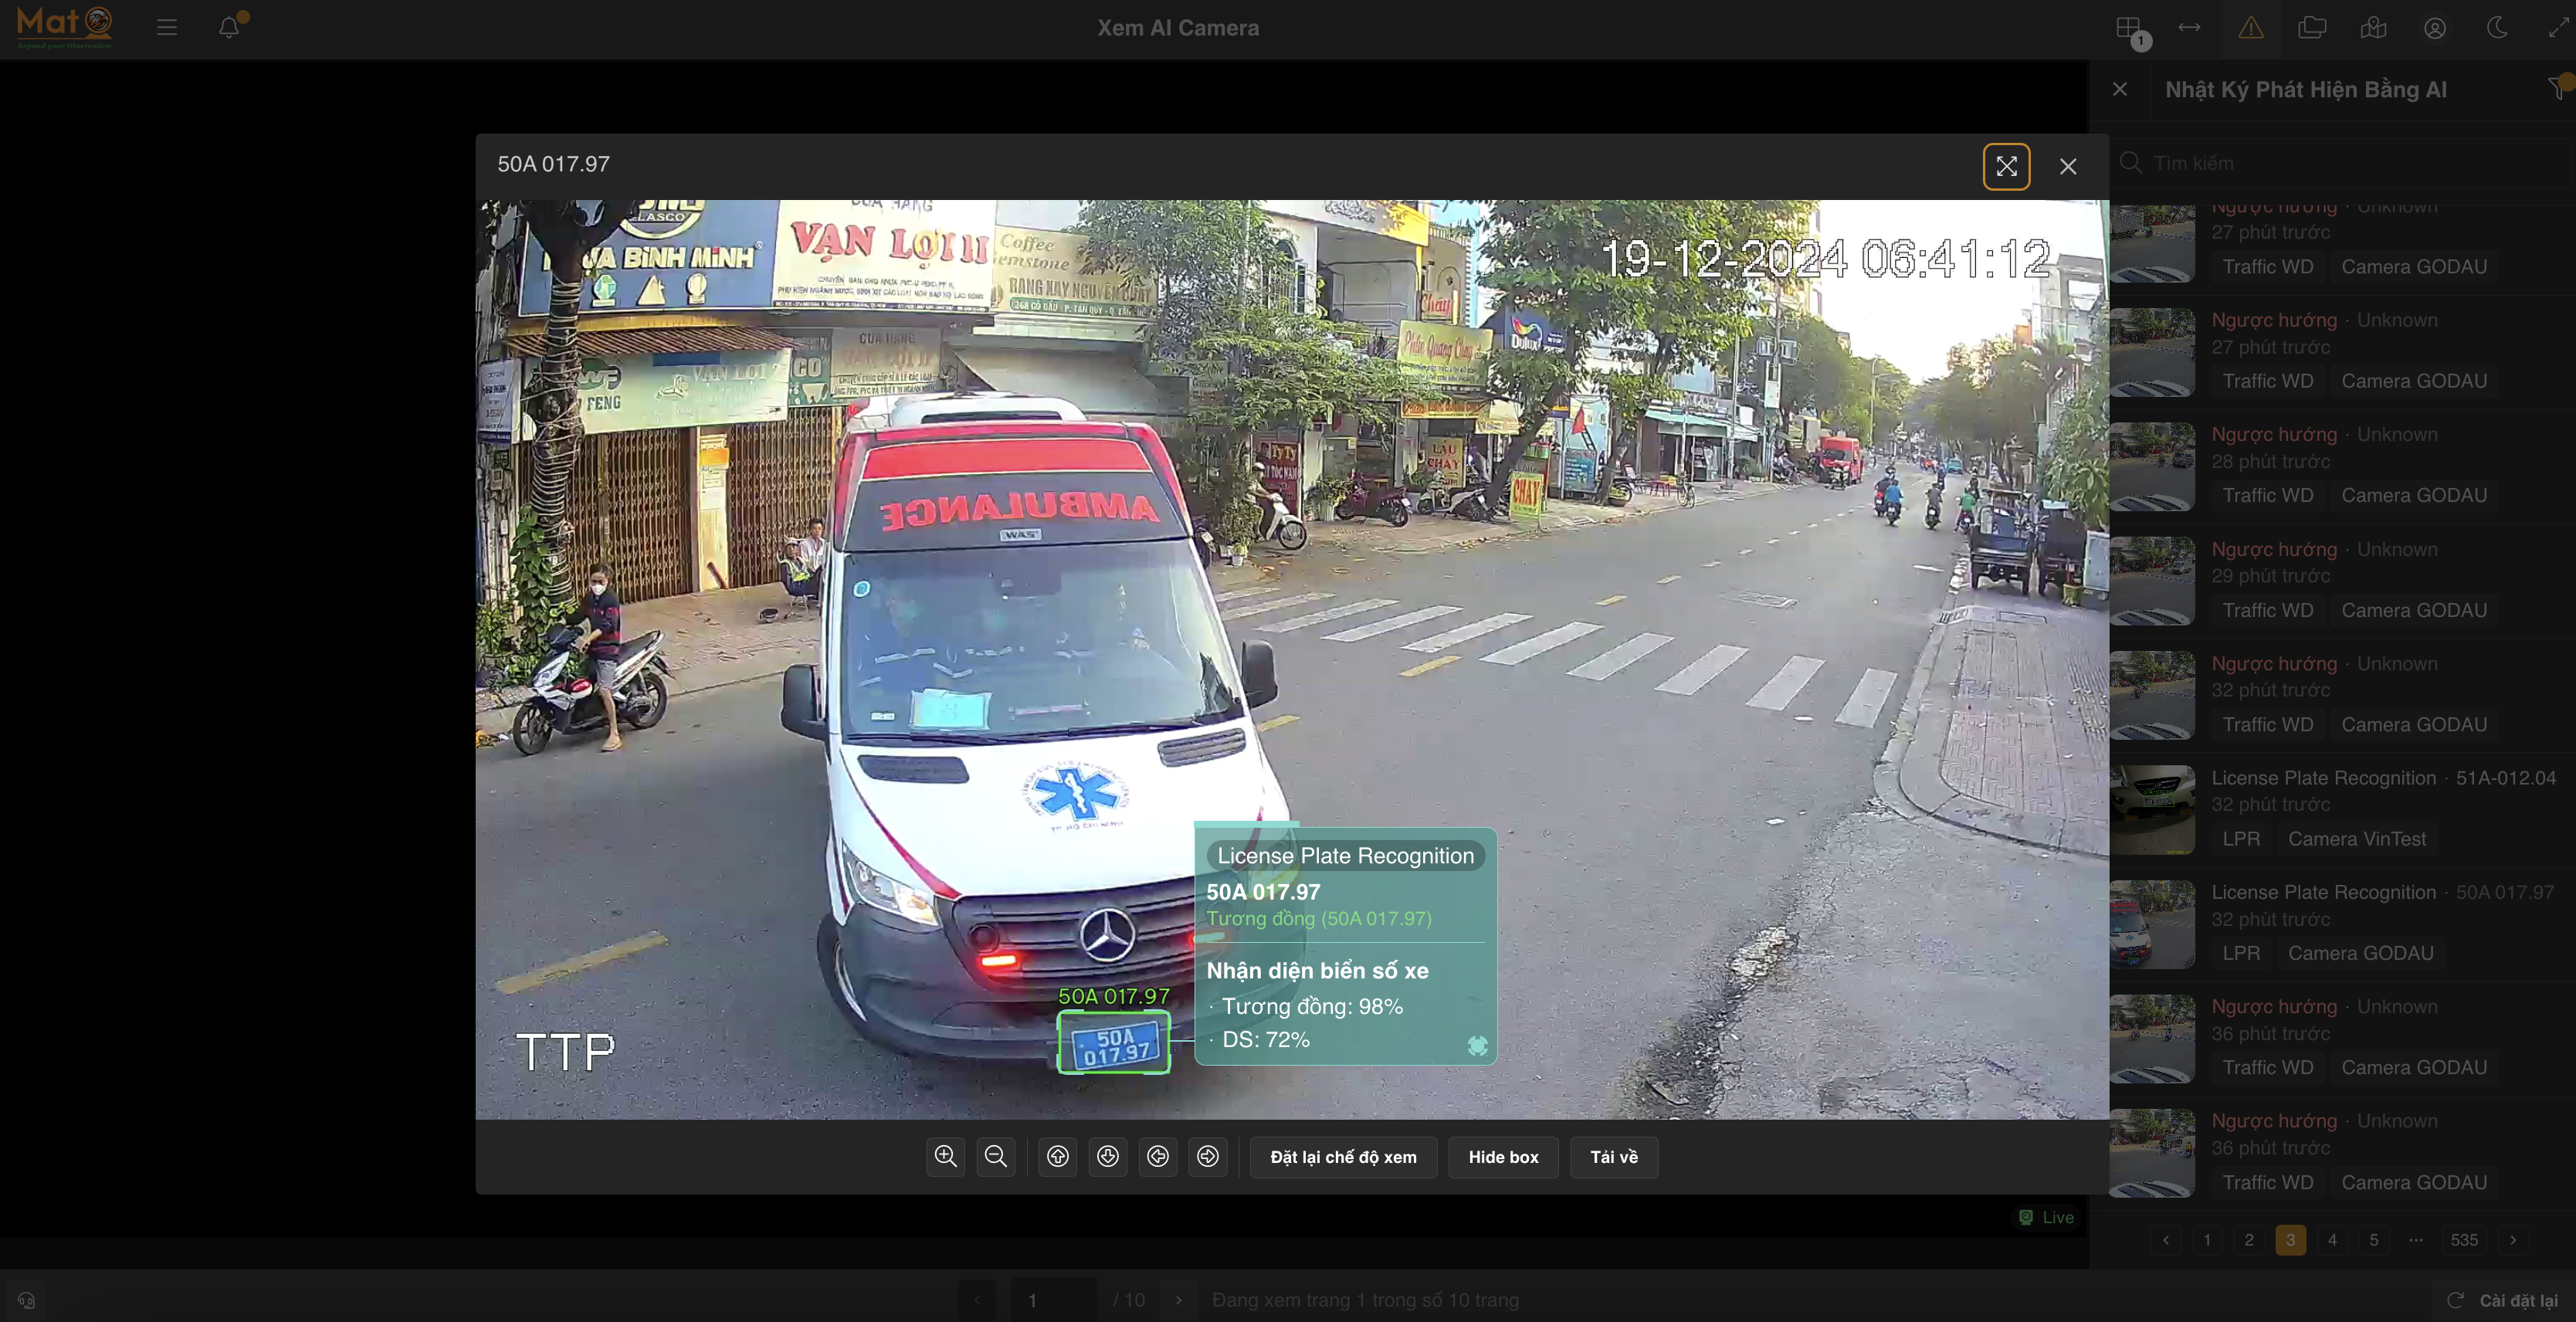
Task: Click the Đặt lại chế độ xem button
Action: pyautogui.click(x=1343, y=1157)
